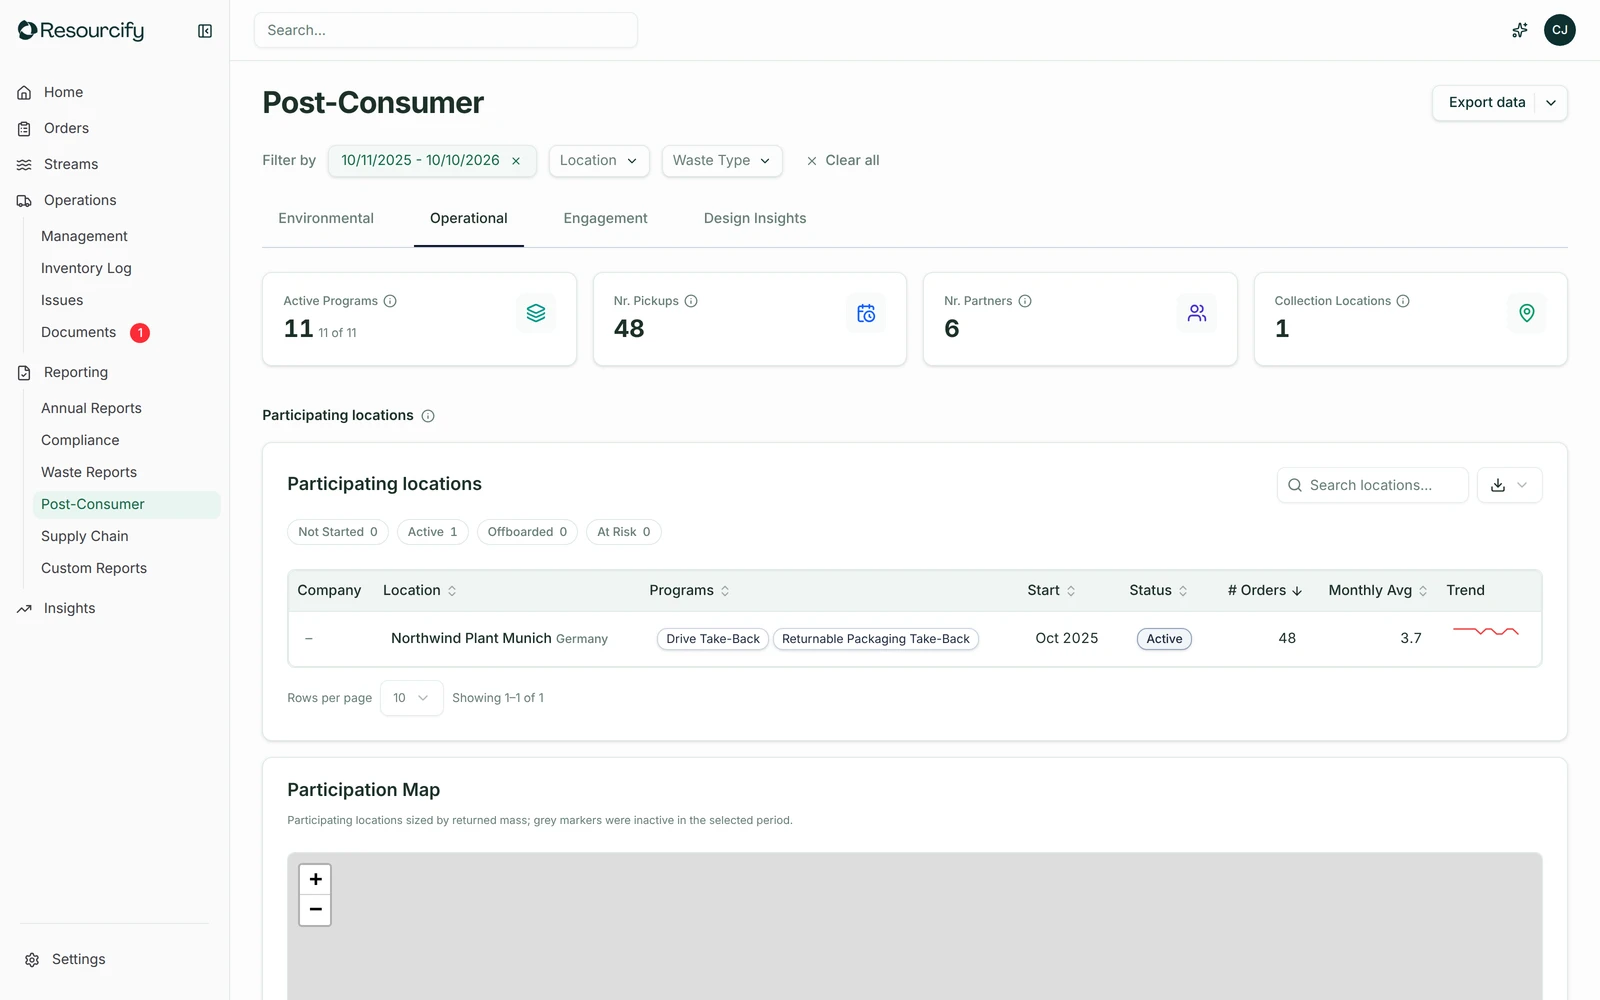Click the Home icon in sidebar
Viewport: 1600px width, 1000px height.
[24, 92]
